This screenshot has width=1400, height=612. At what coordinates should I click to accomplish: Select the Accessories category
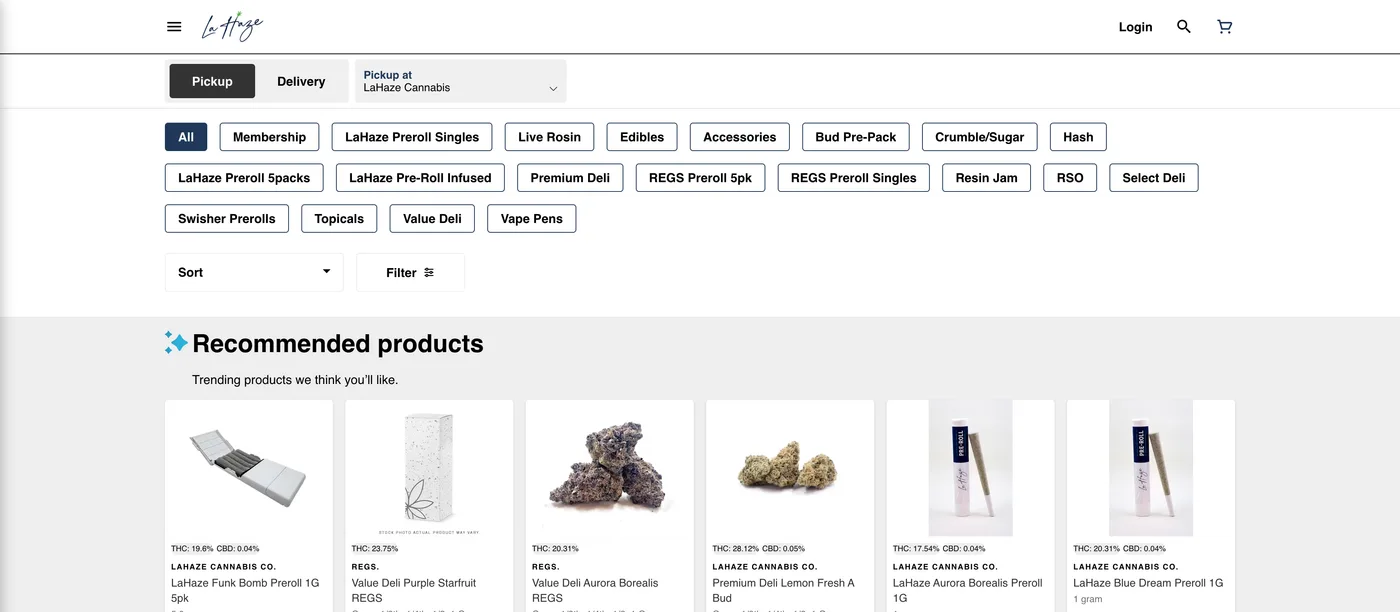tap(740, 137)
